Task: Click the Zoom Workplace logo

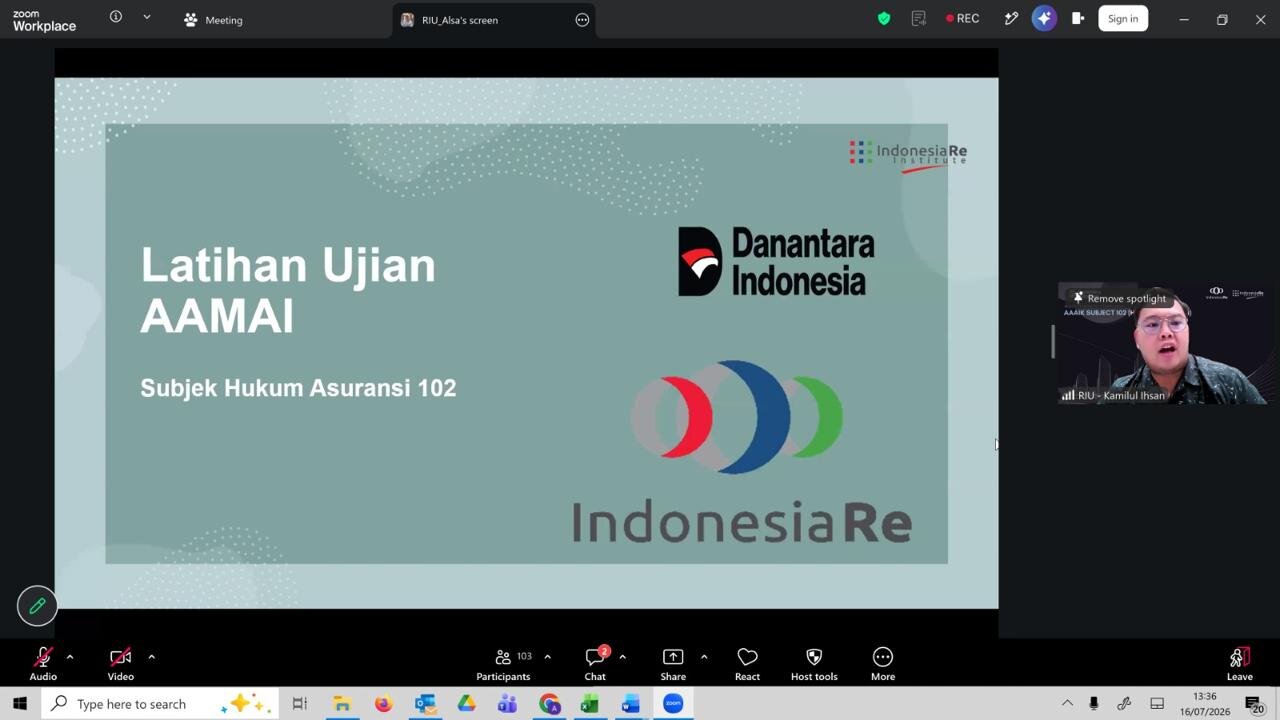Action: click(x=44, y=20)
